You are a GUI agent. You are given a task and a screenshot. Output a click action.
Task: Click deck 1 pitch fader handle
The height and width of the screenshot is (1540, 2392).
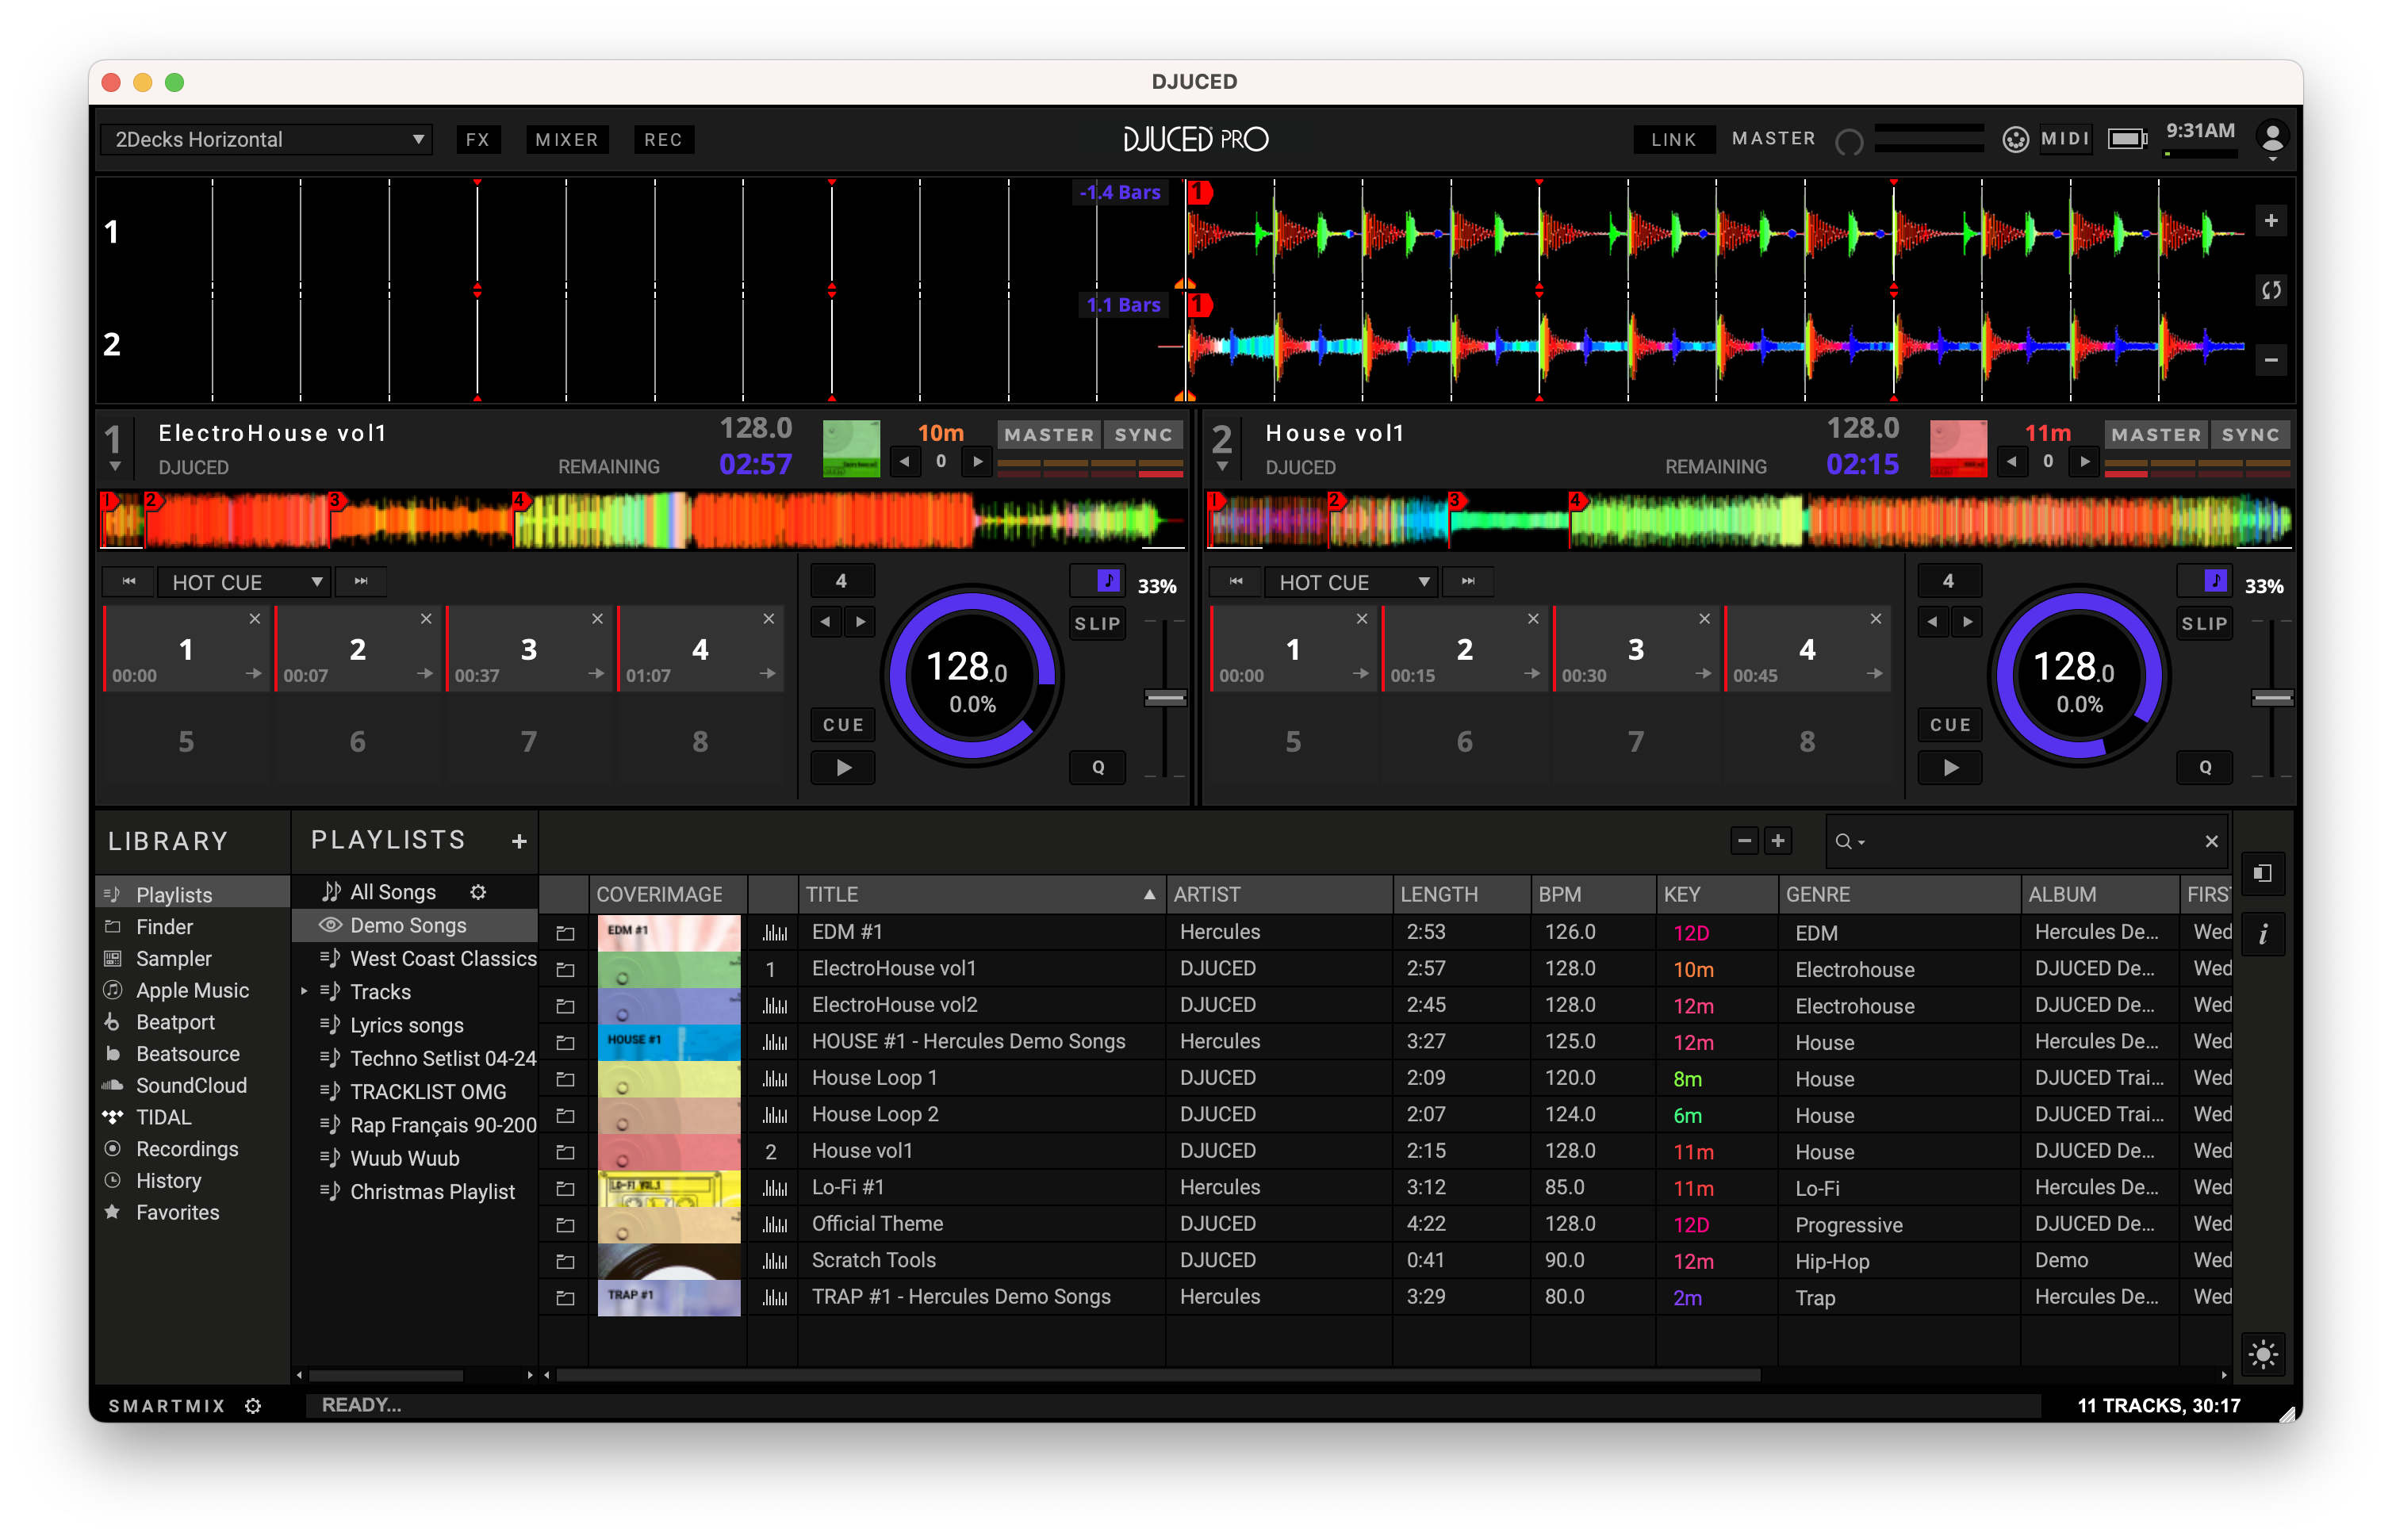(1165, 698)
